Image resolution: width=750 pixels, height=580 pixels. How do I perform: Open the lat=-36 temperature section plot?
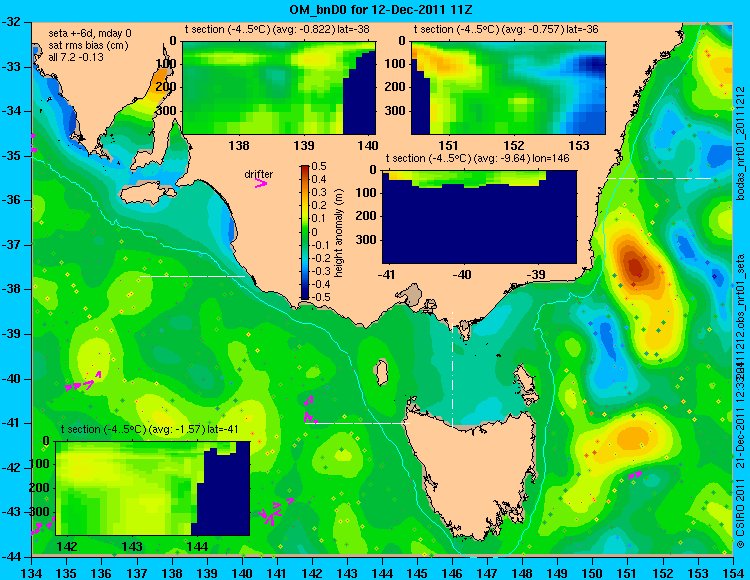tap(508, 88)
